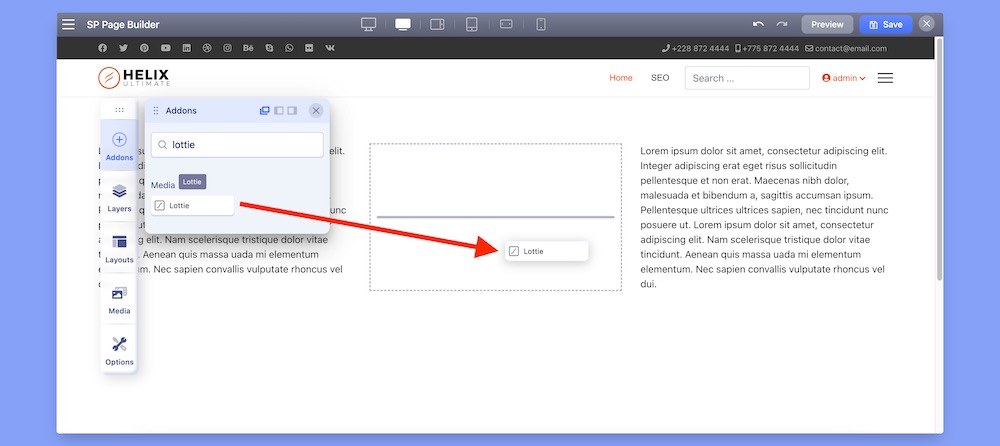Viewport: 1000px width, 446px height.
Task: Open the SP Page Builder hamburger menu
Action: click(x=68, y=24)
